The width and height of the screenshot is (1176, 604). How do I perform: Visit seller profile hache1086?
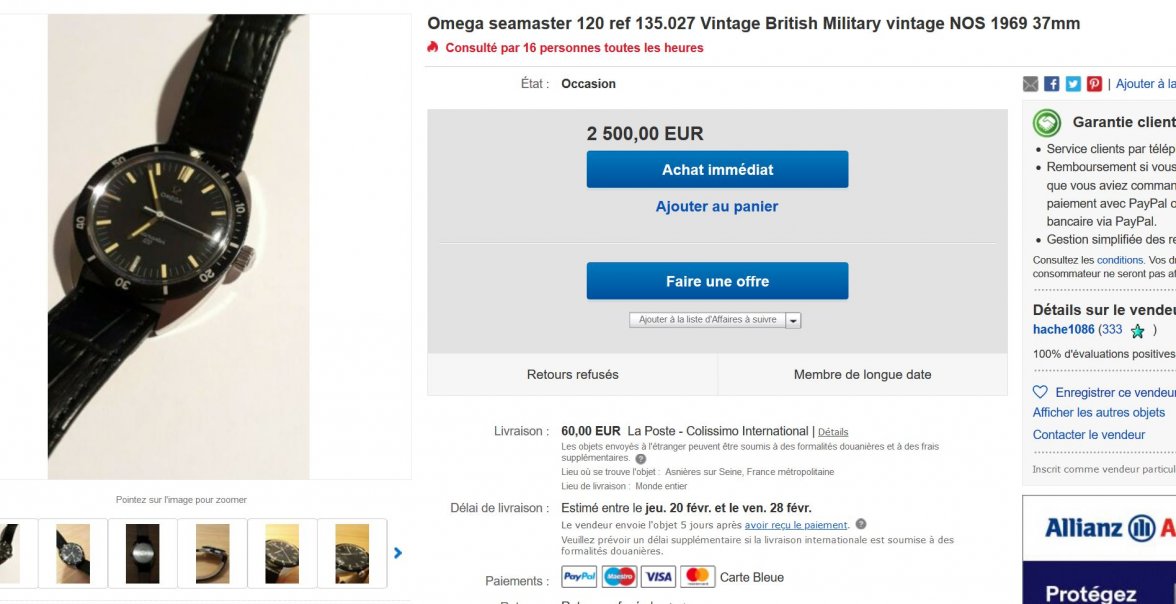pos(1063,330)
